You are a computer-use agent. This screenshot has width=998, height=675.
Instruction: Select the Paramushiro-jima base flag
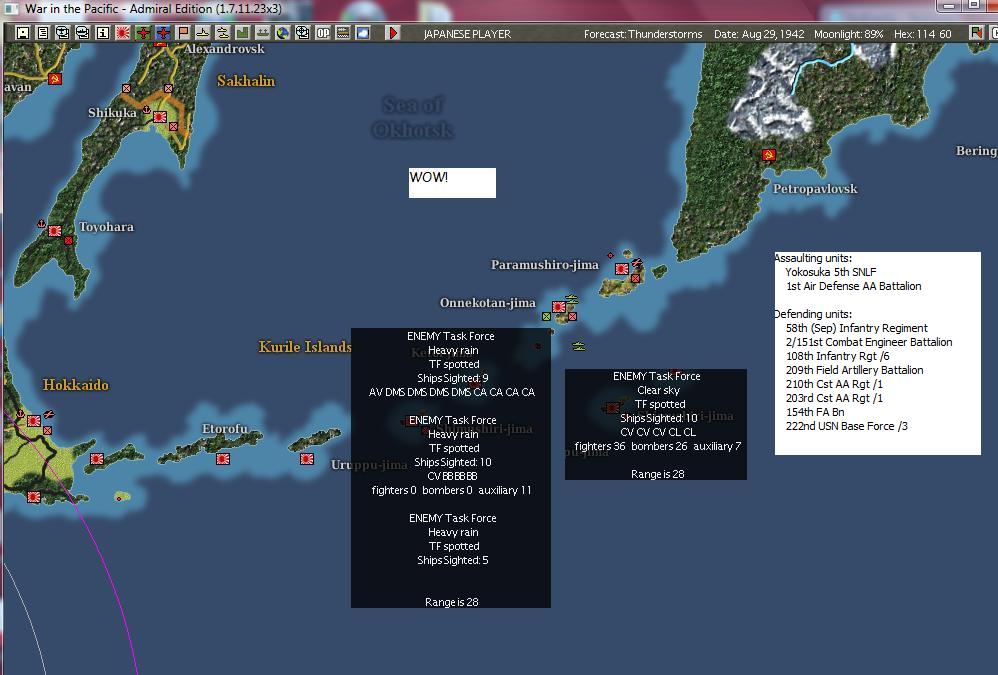[622, 269]
